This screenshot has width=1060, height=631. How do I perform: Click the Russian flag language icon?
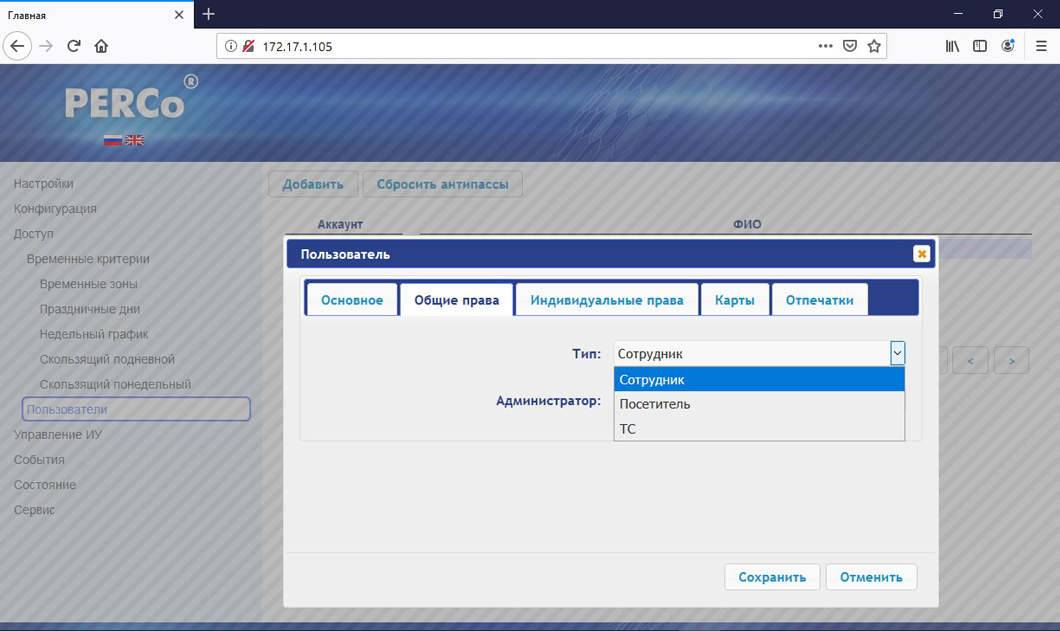click(113, 141)
